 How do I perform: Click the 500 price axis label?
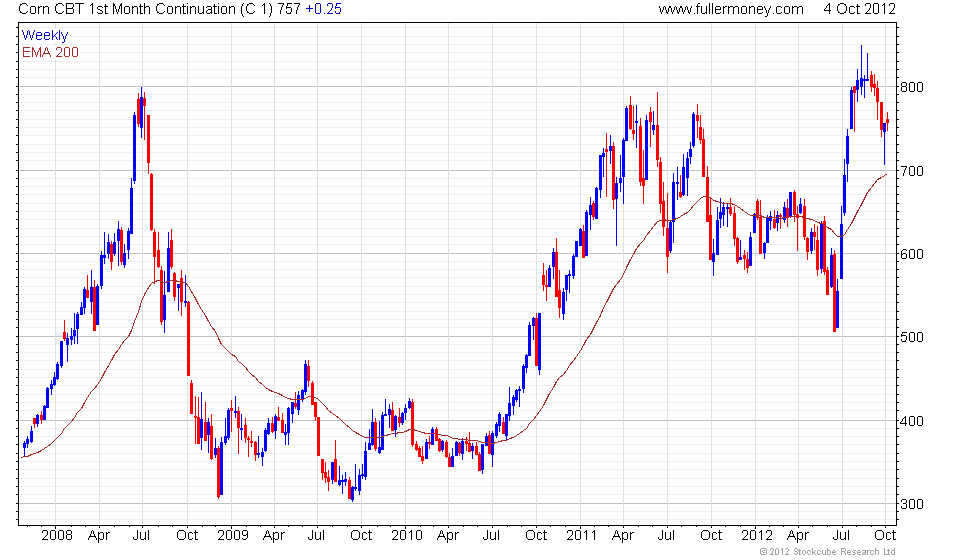coord(911,338)
